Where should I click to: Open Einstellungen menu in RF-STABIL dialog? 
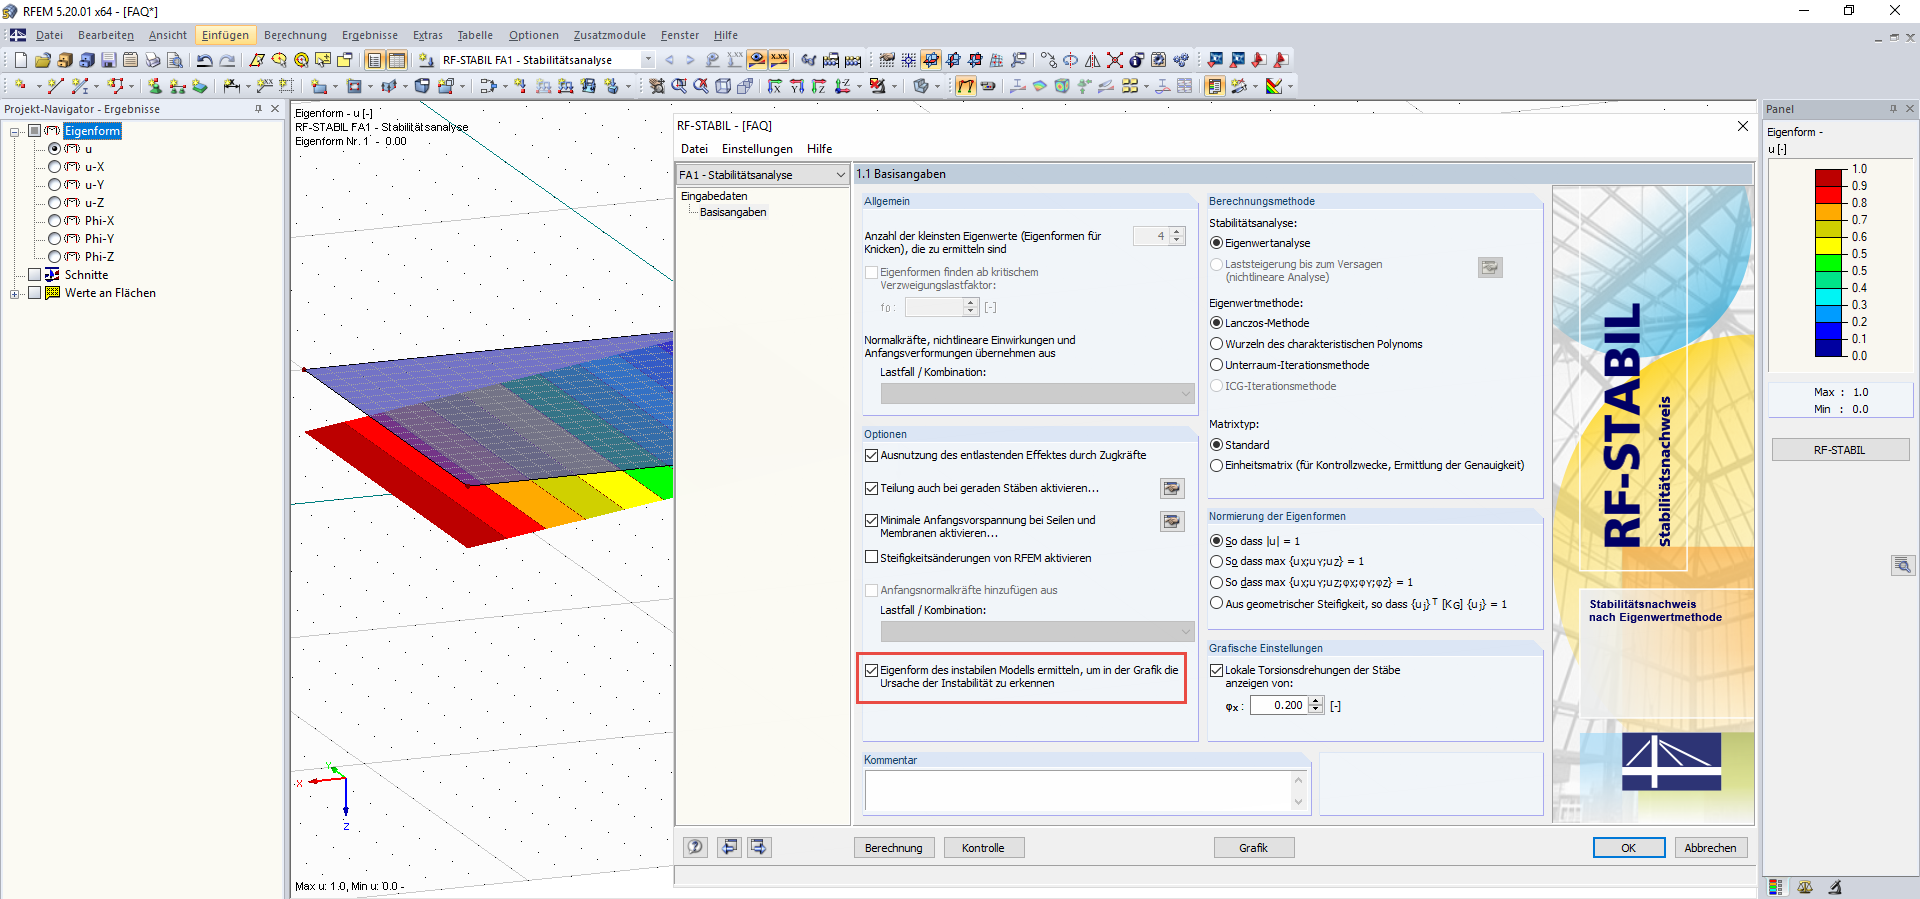click(757, 149)
